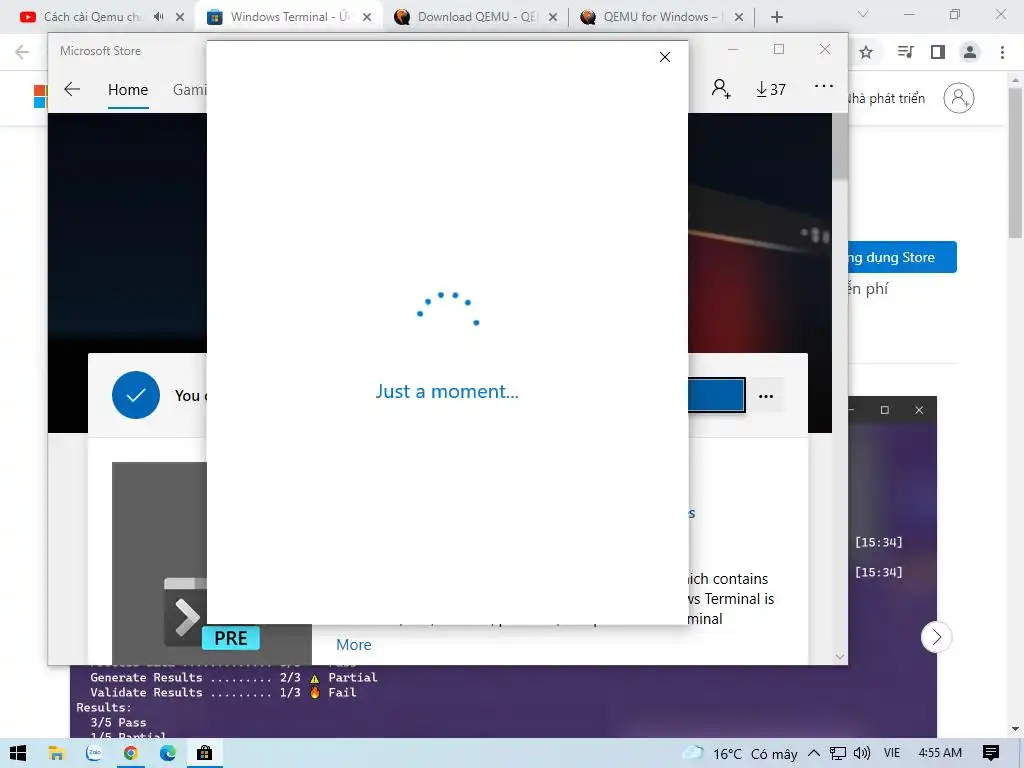Screen dimensions: 1024x768
Task: Click the 'phát triển' link in the page header
Action: click(x=886, y=99)
